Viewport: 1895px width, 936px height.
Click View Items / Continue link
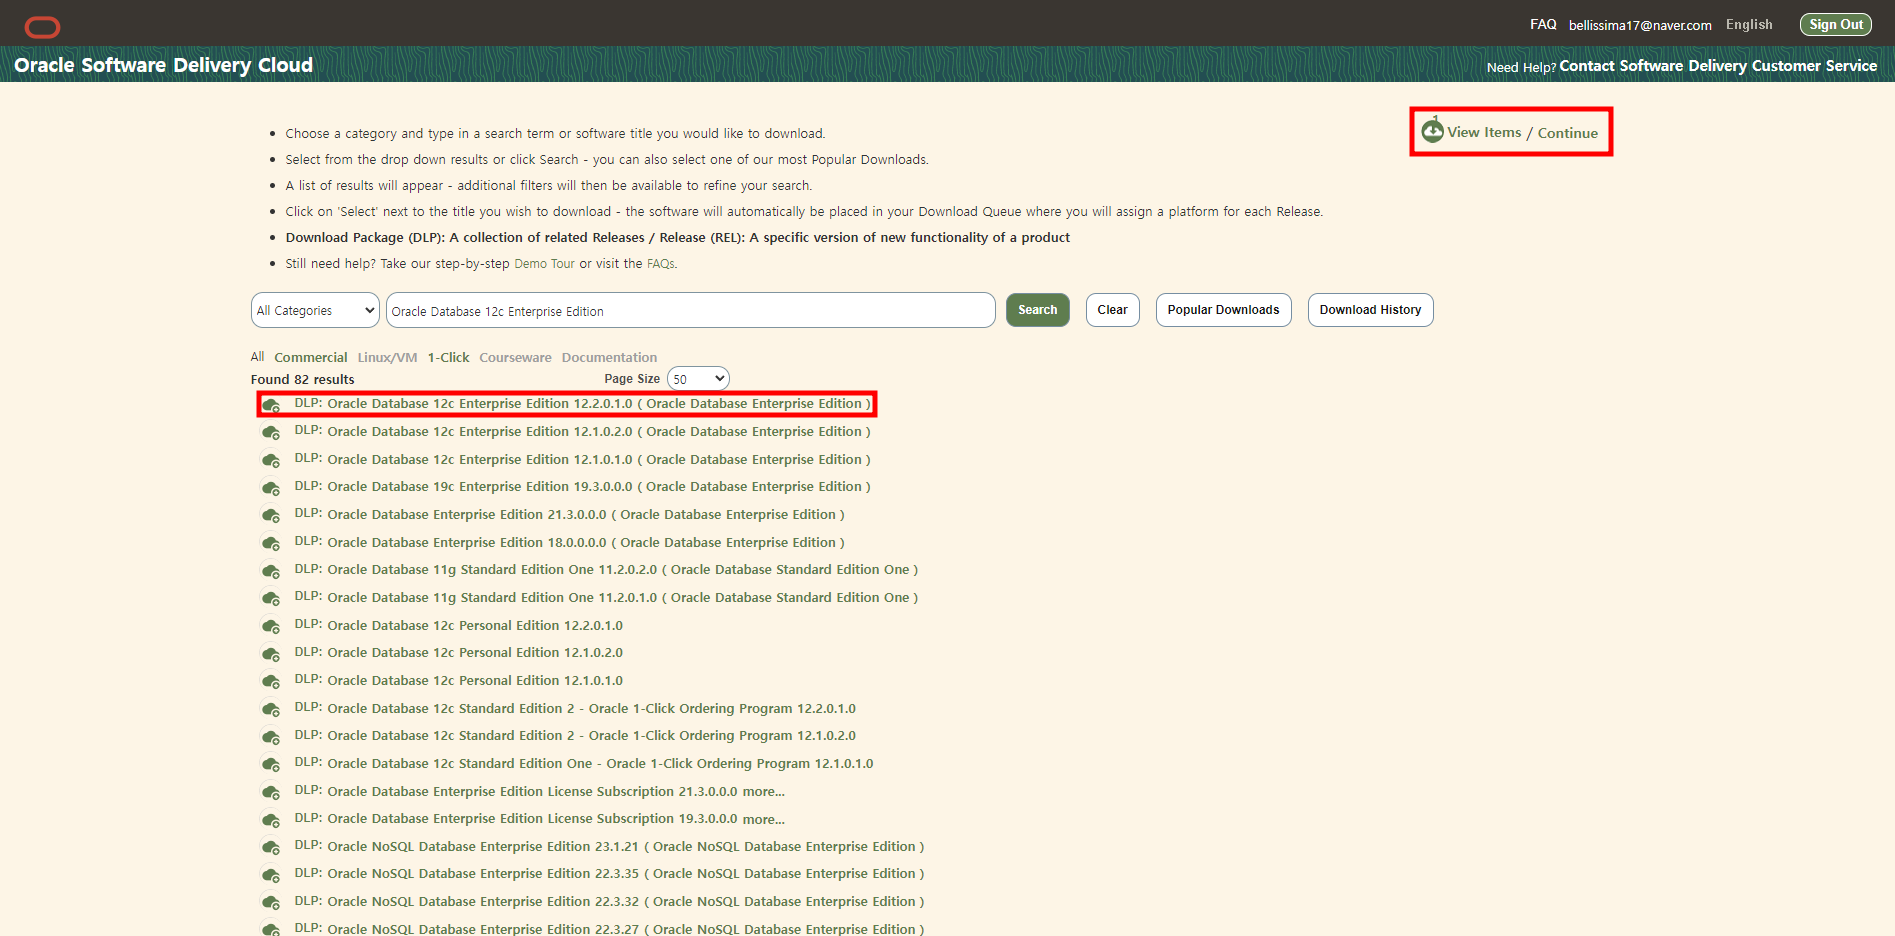point(1522,133)
